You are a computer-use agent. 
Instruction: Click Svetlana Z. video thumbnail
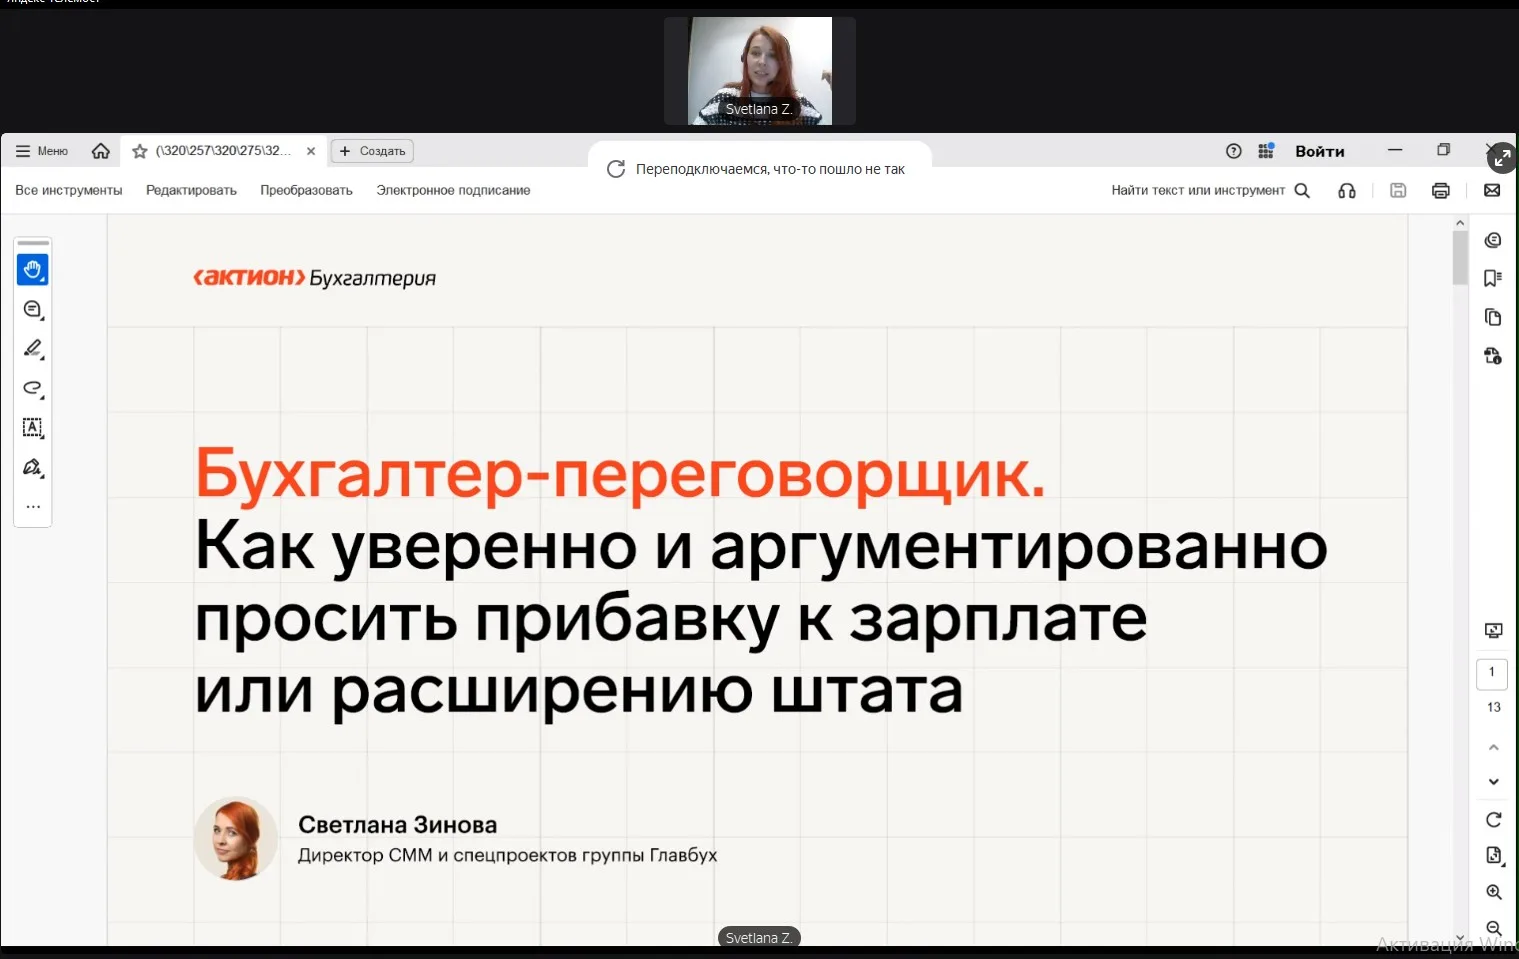(x=760, y=71)
